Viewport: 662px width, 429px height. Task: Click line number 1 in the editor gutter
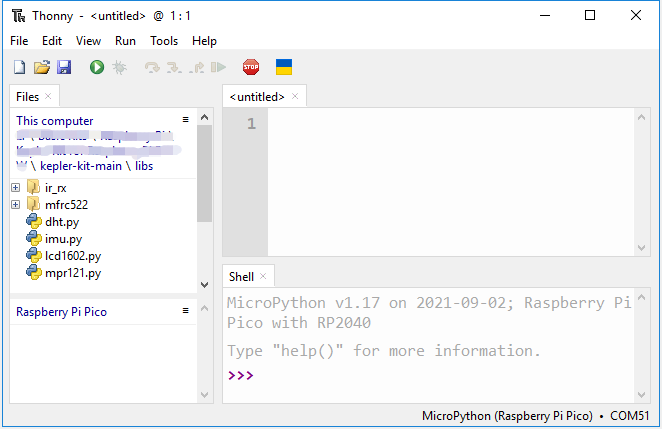click(251, 124)
